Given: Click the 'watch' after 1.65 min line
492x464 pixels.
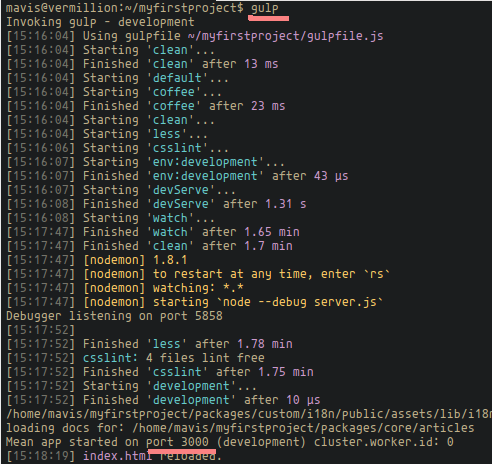Looking at the screenshot, I should [153, 232].
